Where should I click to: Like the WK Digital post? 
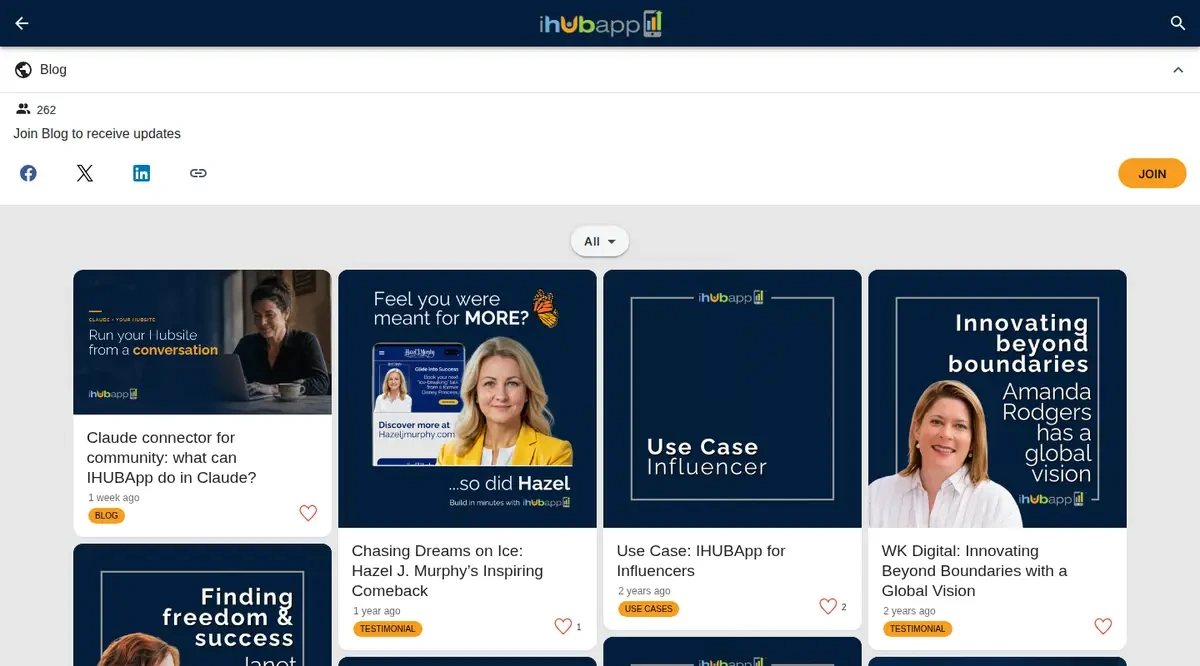pos(1103,626)
